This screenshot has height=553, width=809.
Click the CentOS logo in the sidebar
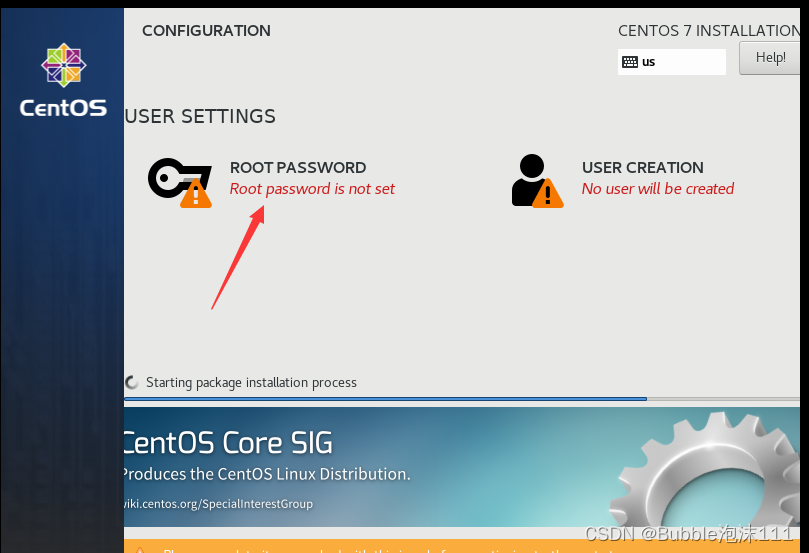tap(63, 65)
